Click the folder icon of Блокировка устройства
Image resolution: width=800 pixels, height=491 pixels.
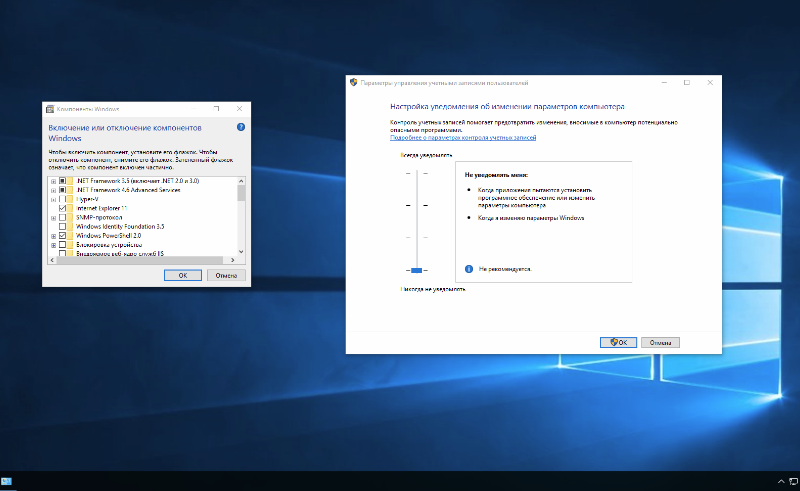(x=70, y=245)
